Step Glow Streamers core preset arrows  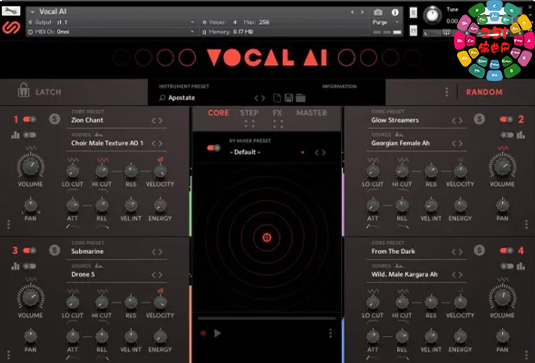click(x=457, y=120)
